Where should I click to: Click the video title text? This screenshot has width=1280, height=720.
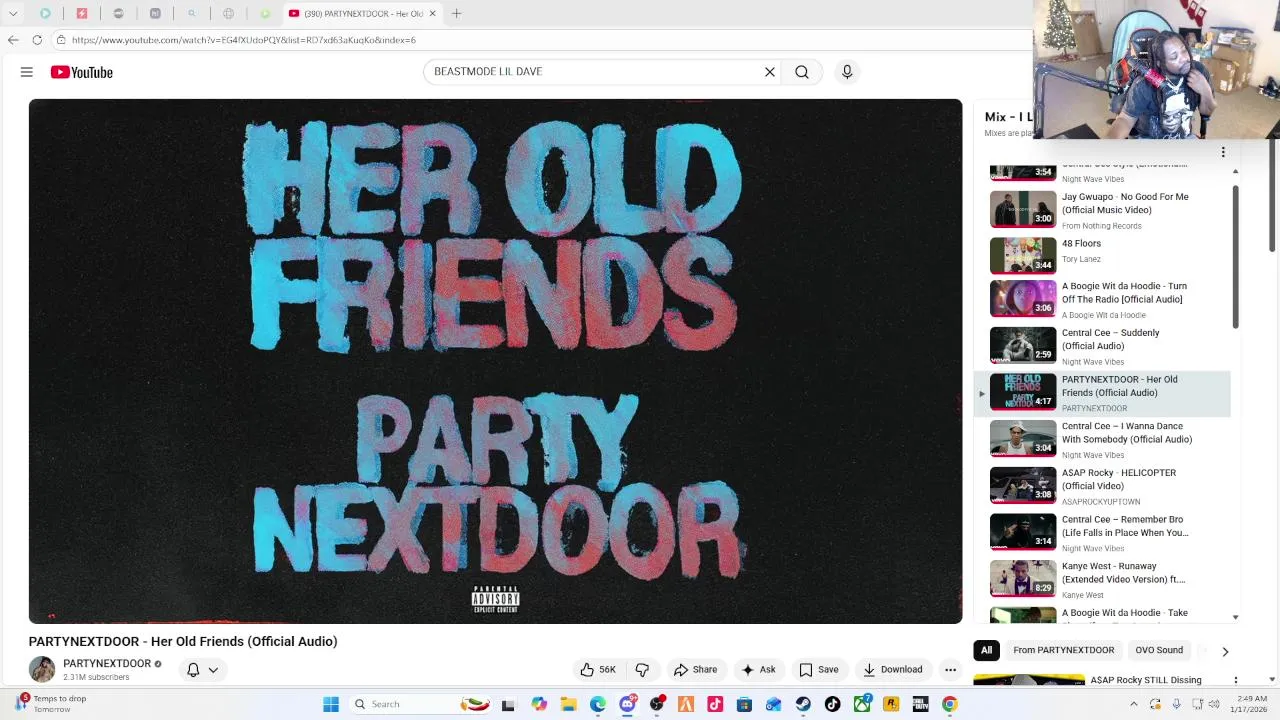tap(183, 642)
